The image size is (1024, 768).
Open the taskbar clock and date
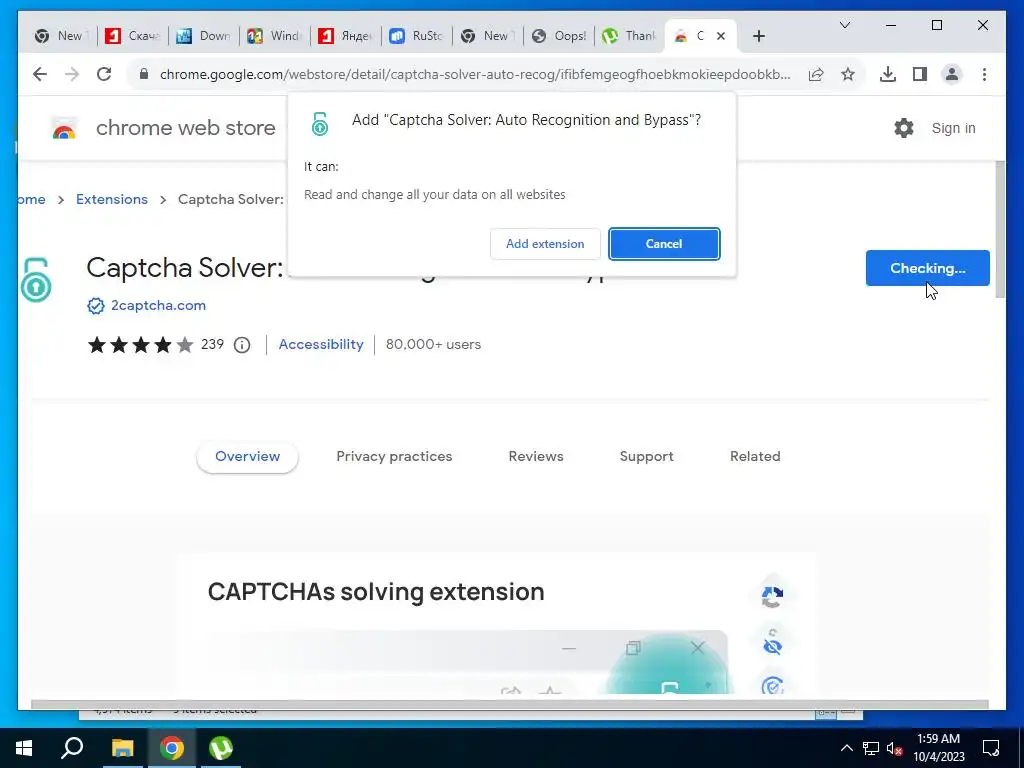(938, 748)
